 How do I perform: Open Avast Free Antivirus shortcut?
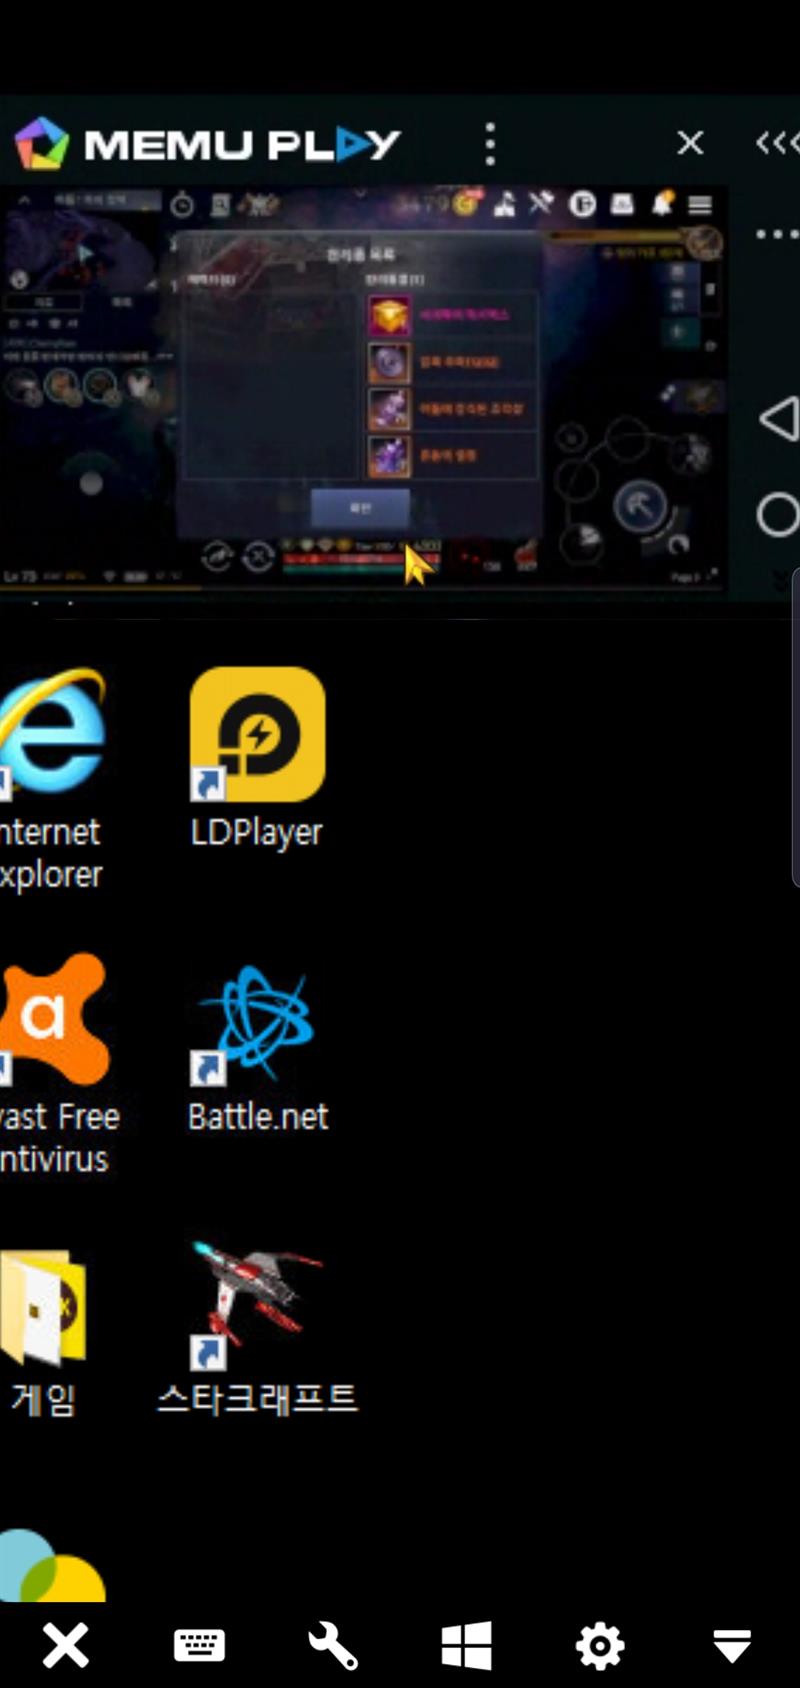[56, 1065]
